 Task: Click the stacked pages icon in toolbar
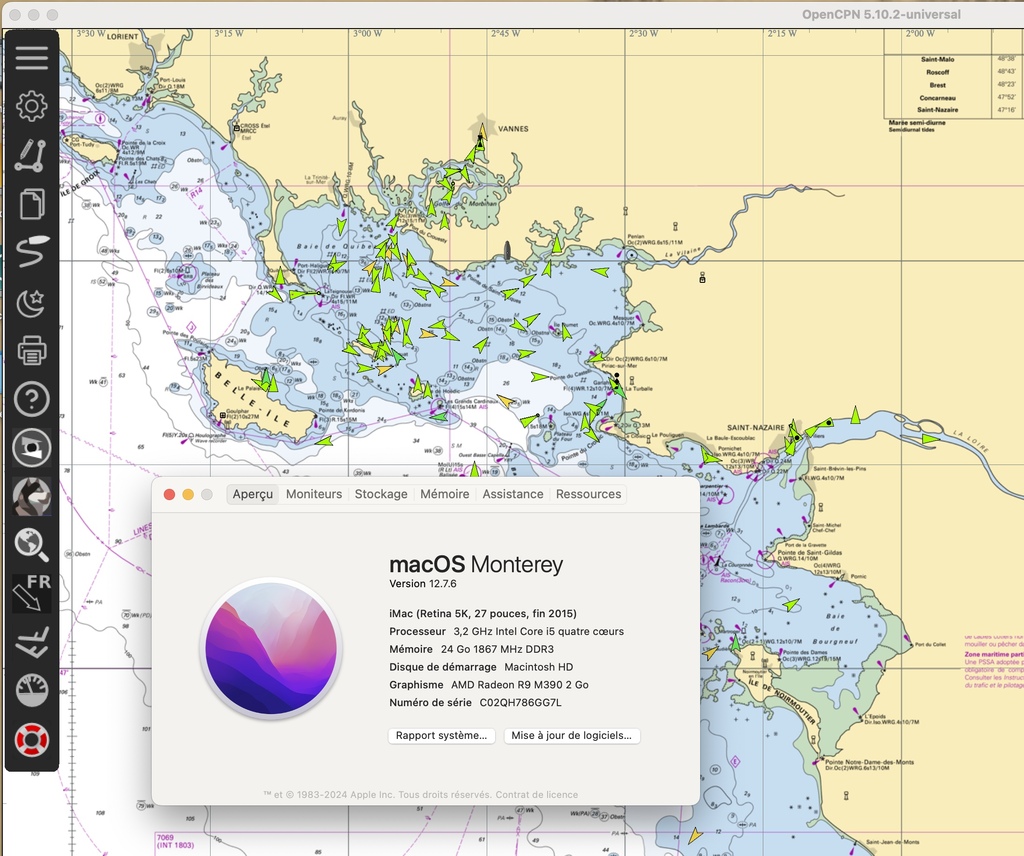[32, 204]
